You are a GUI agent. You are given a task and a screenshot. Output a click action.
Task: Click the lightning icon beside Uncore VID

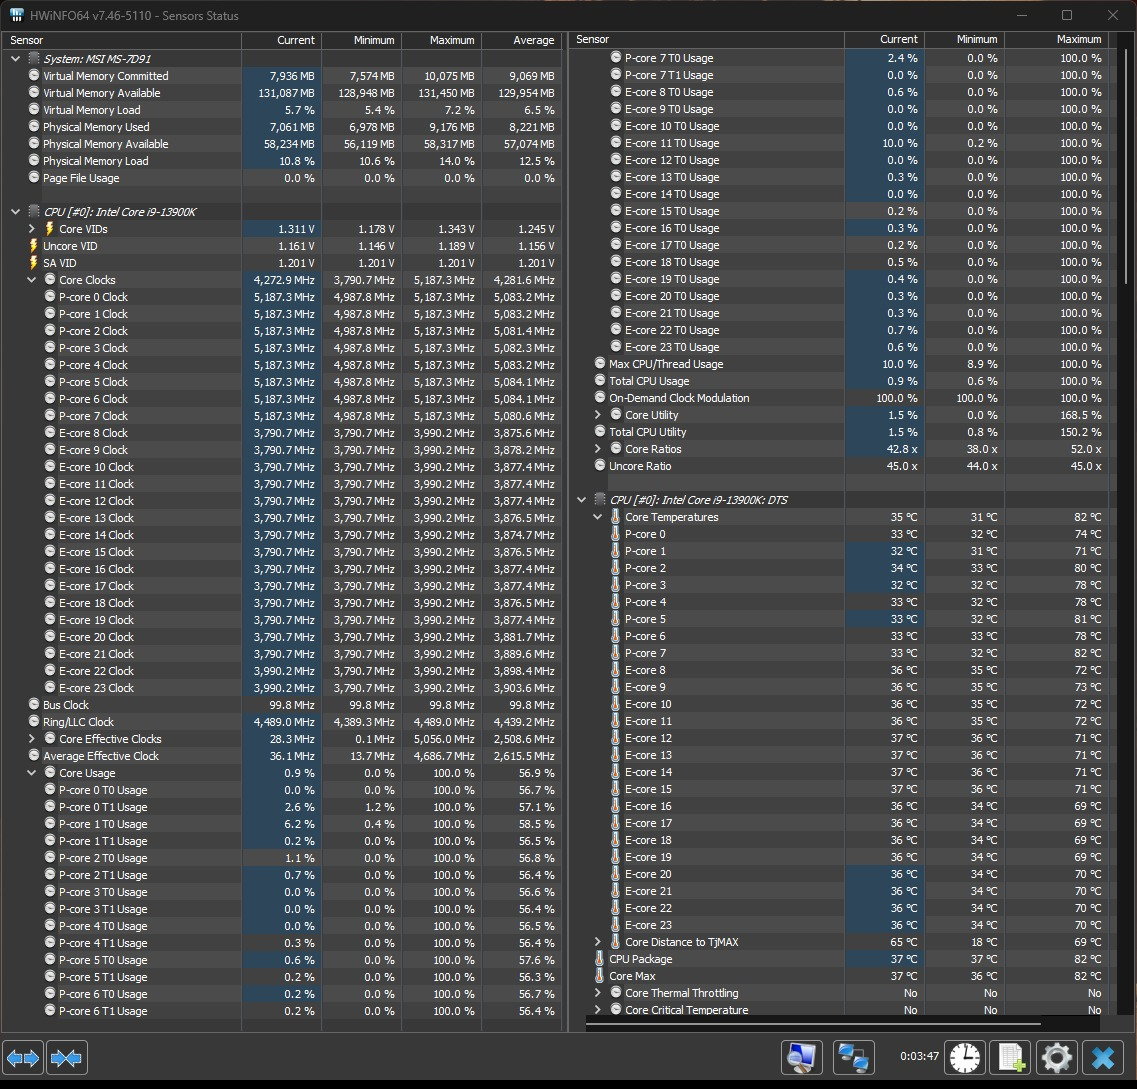click(33, 246)
